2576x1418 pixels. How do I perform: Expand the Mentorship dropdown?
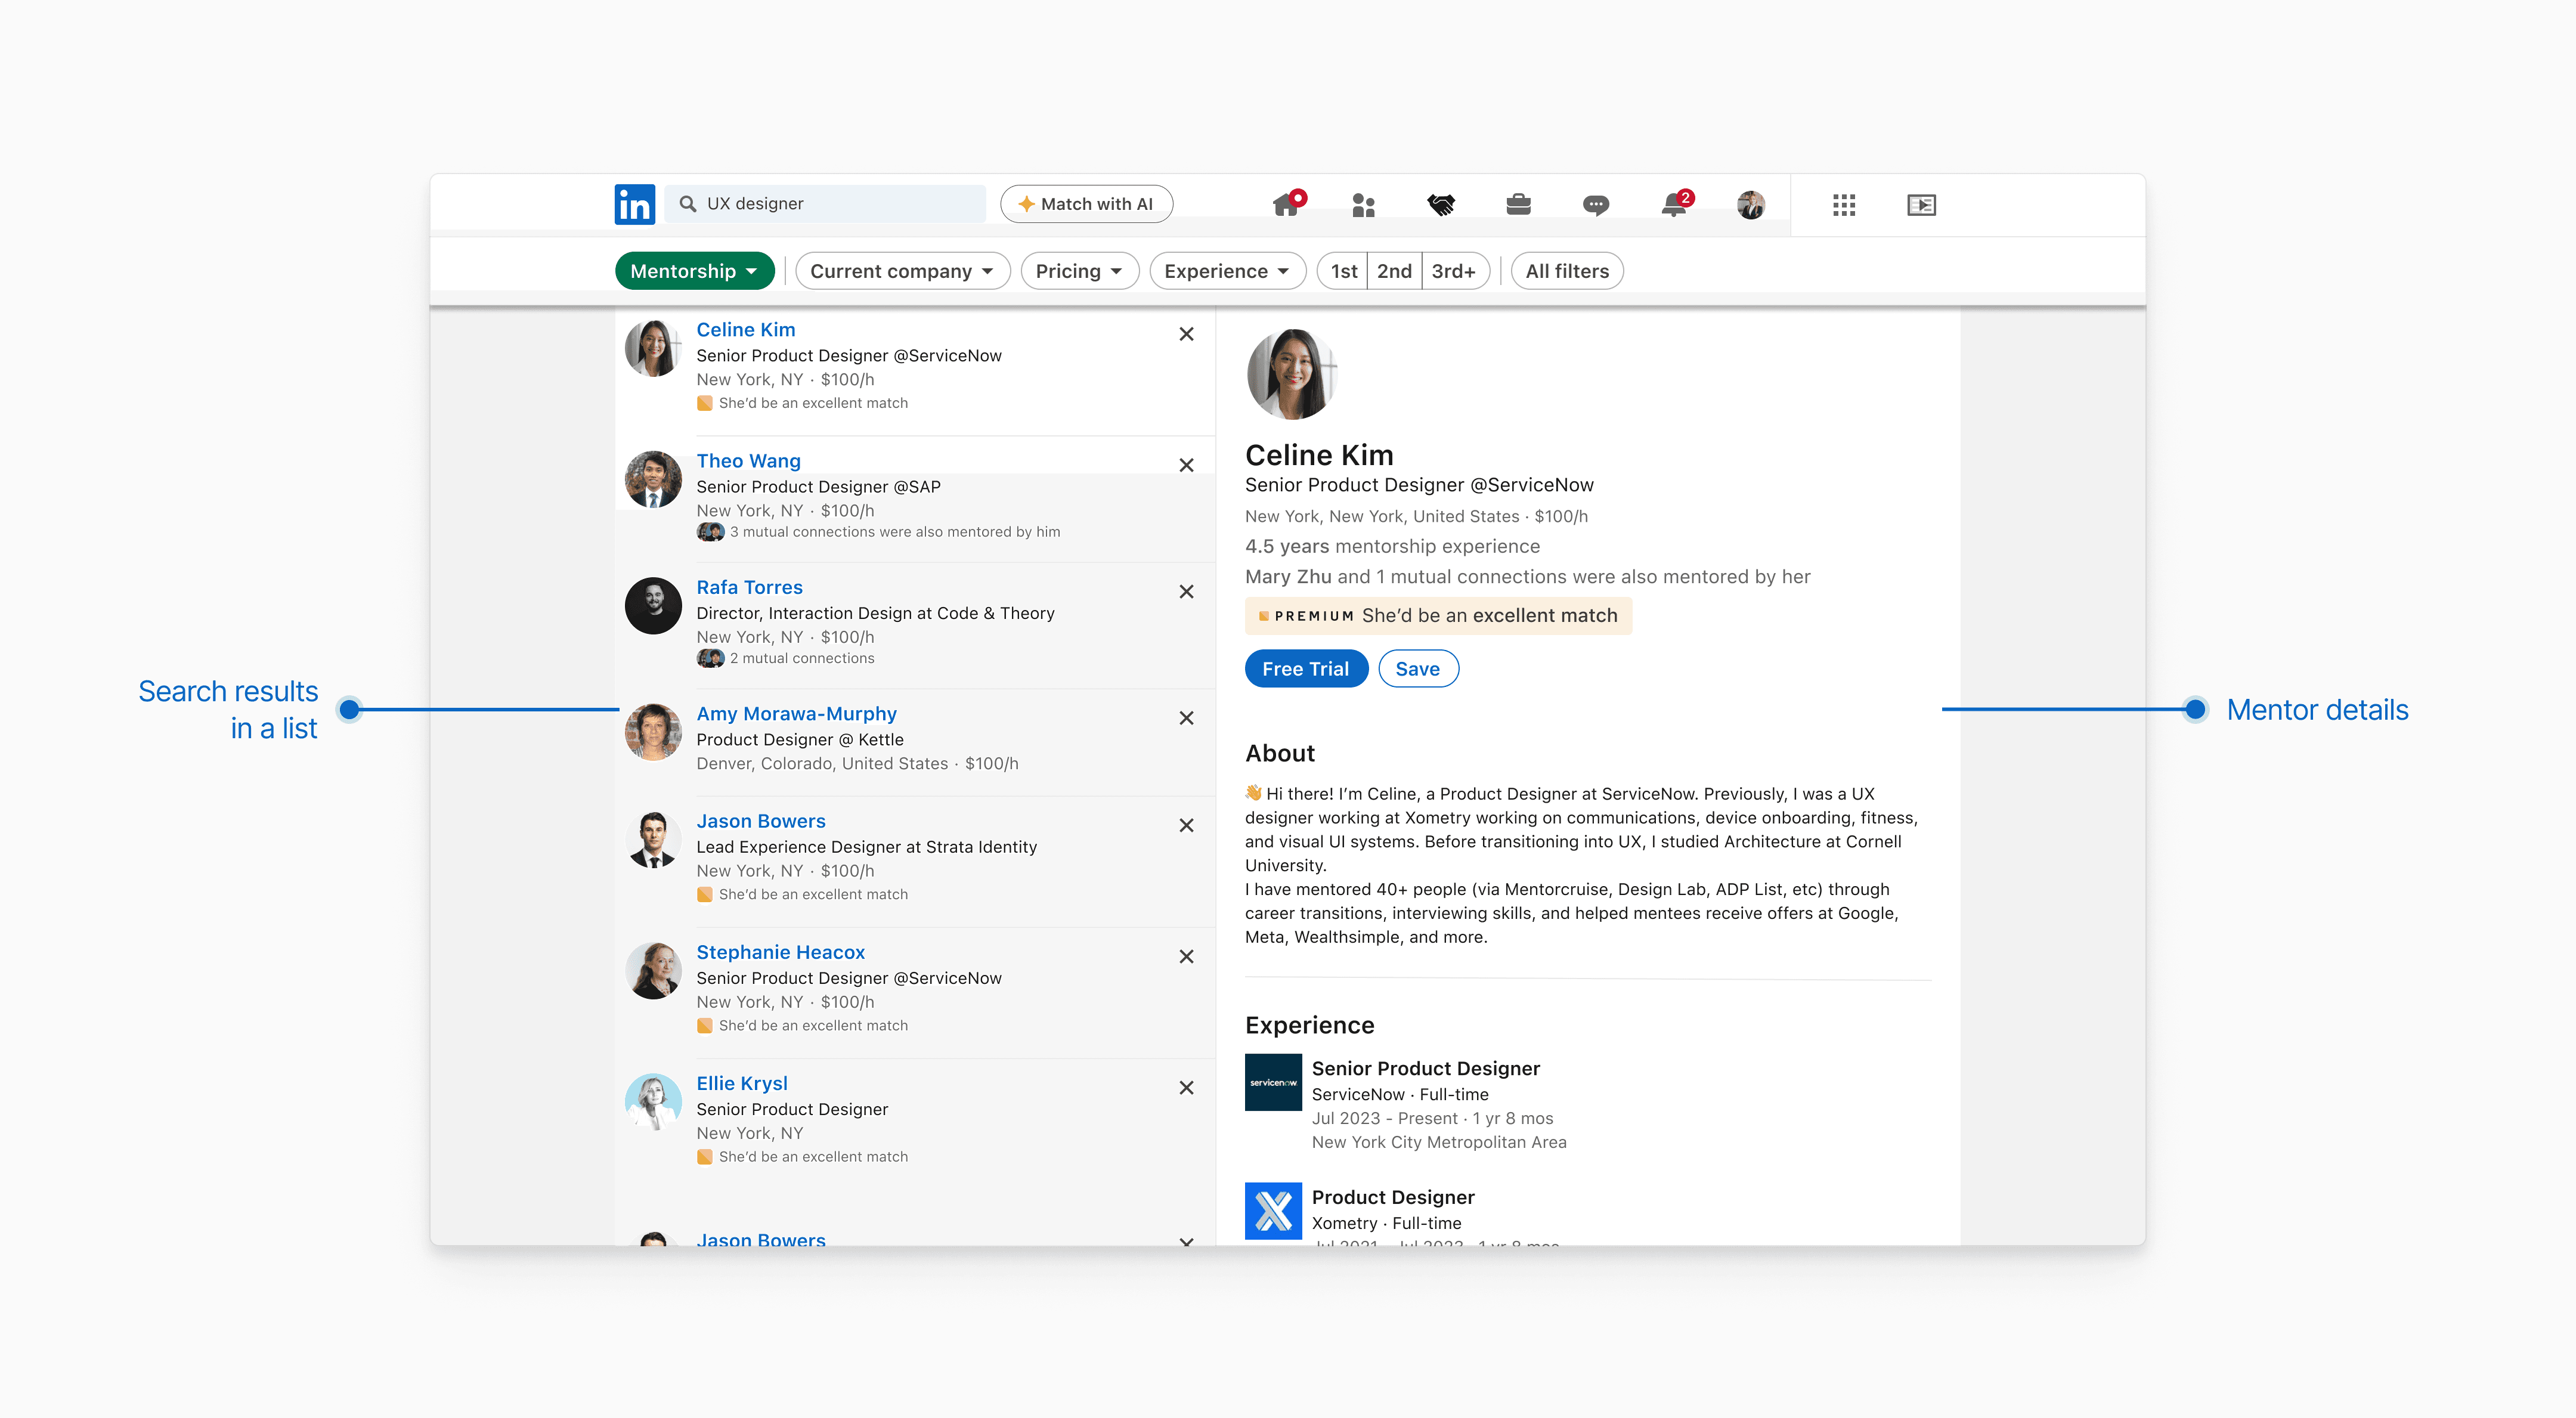(694, 271)
